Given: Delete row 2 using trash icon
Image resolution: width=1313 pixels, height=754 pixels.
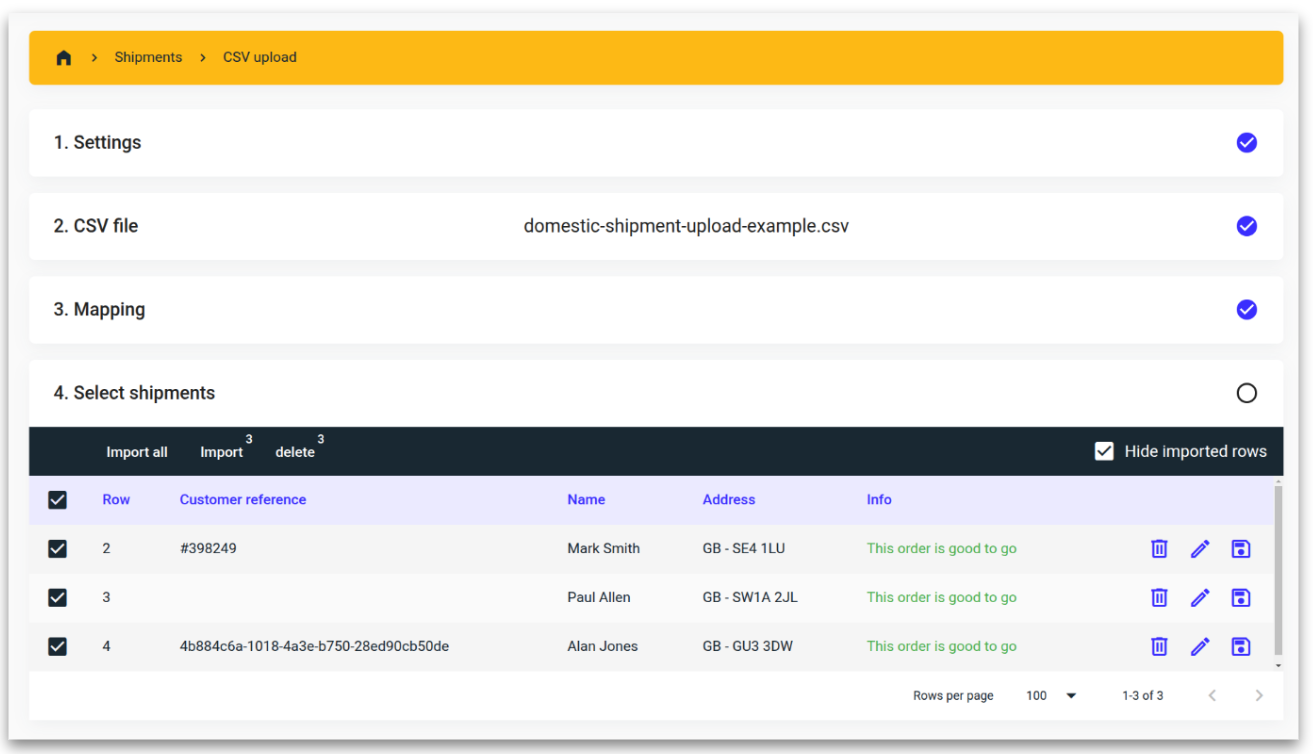Looking at the screenshot, I should click(x=1159, y=548).
